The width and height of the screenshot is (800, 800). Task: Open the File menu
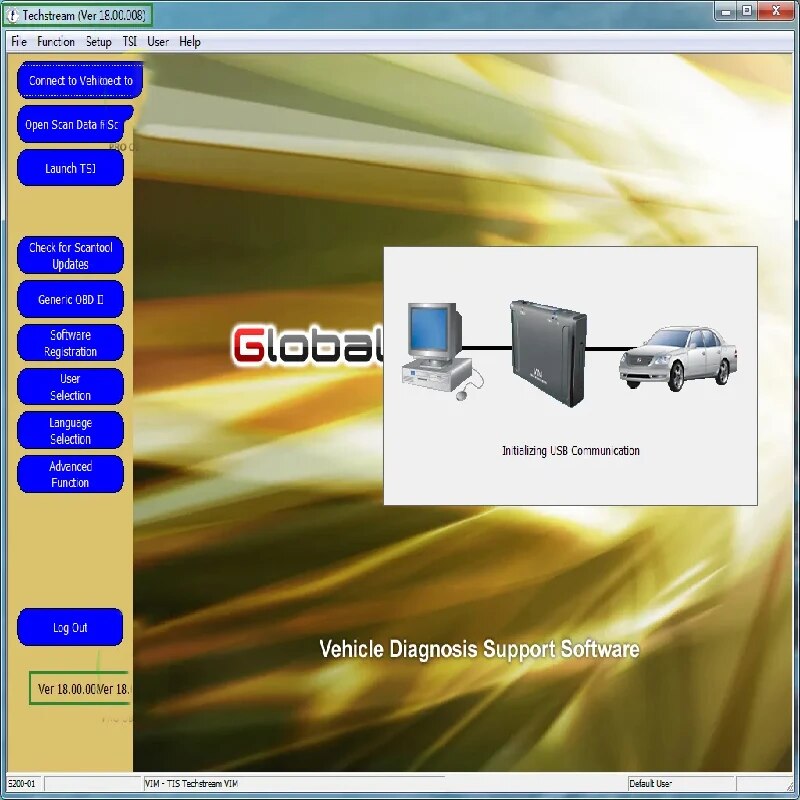[x=19, y=42]
